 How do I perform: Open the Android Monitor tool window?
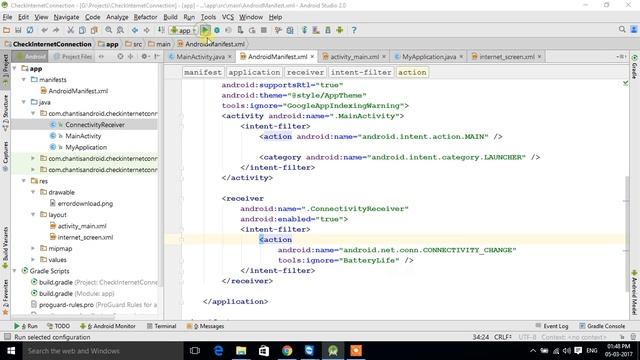point(108,326)
